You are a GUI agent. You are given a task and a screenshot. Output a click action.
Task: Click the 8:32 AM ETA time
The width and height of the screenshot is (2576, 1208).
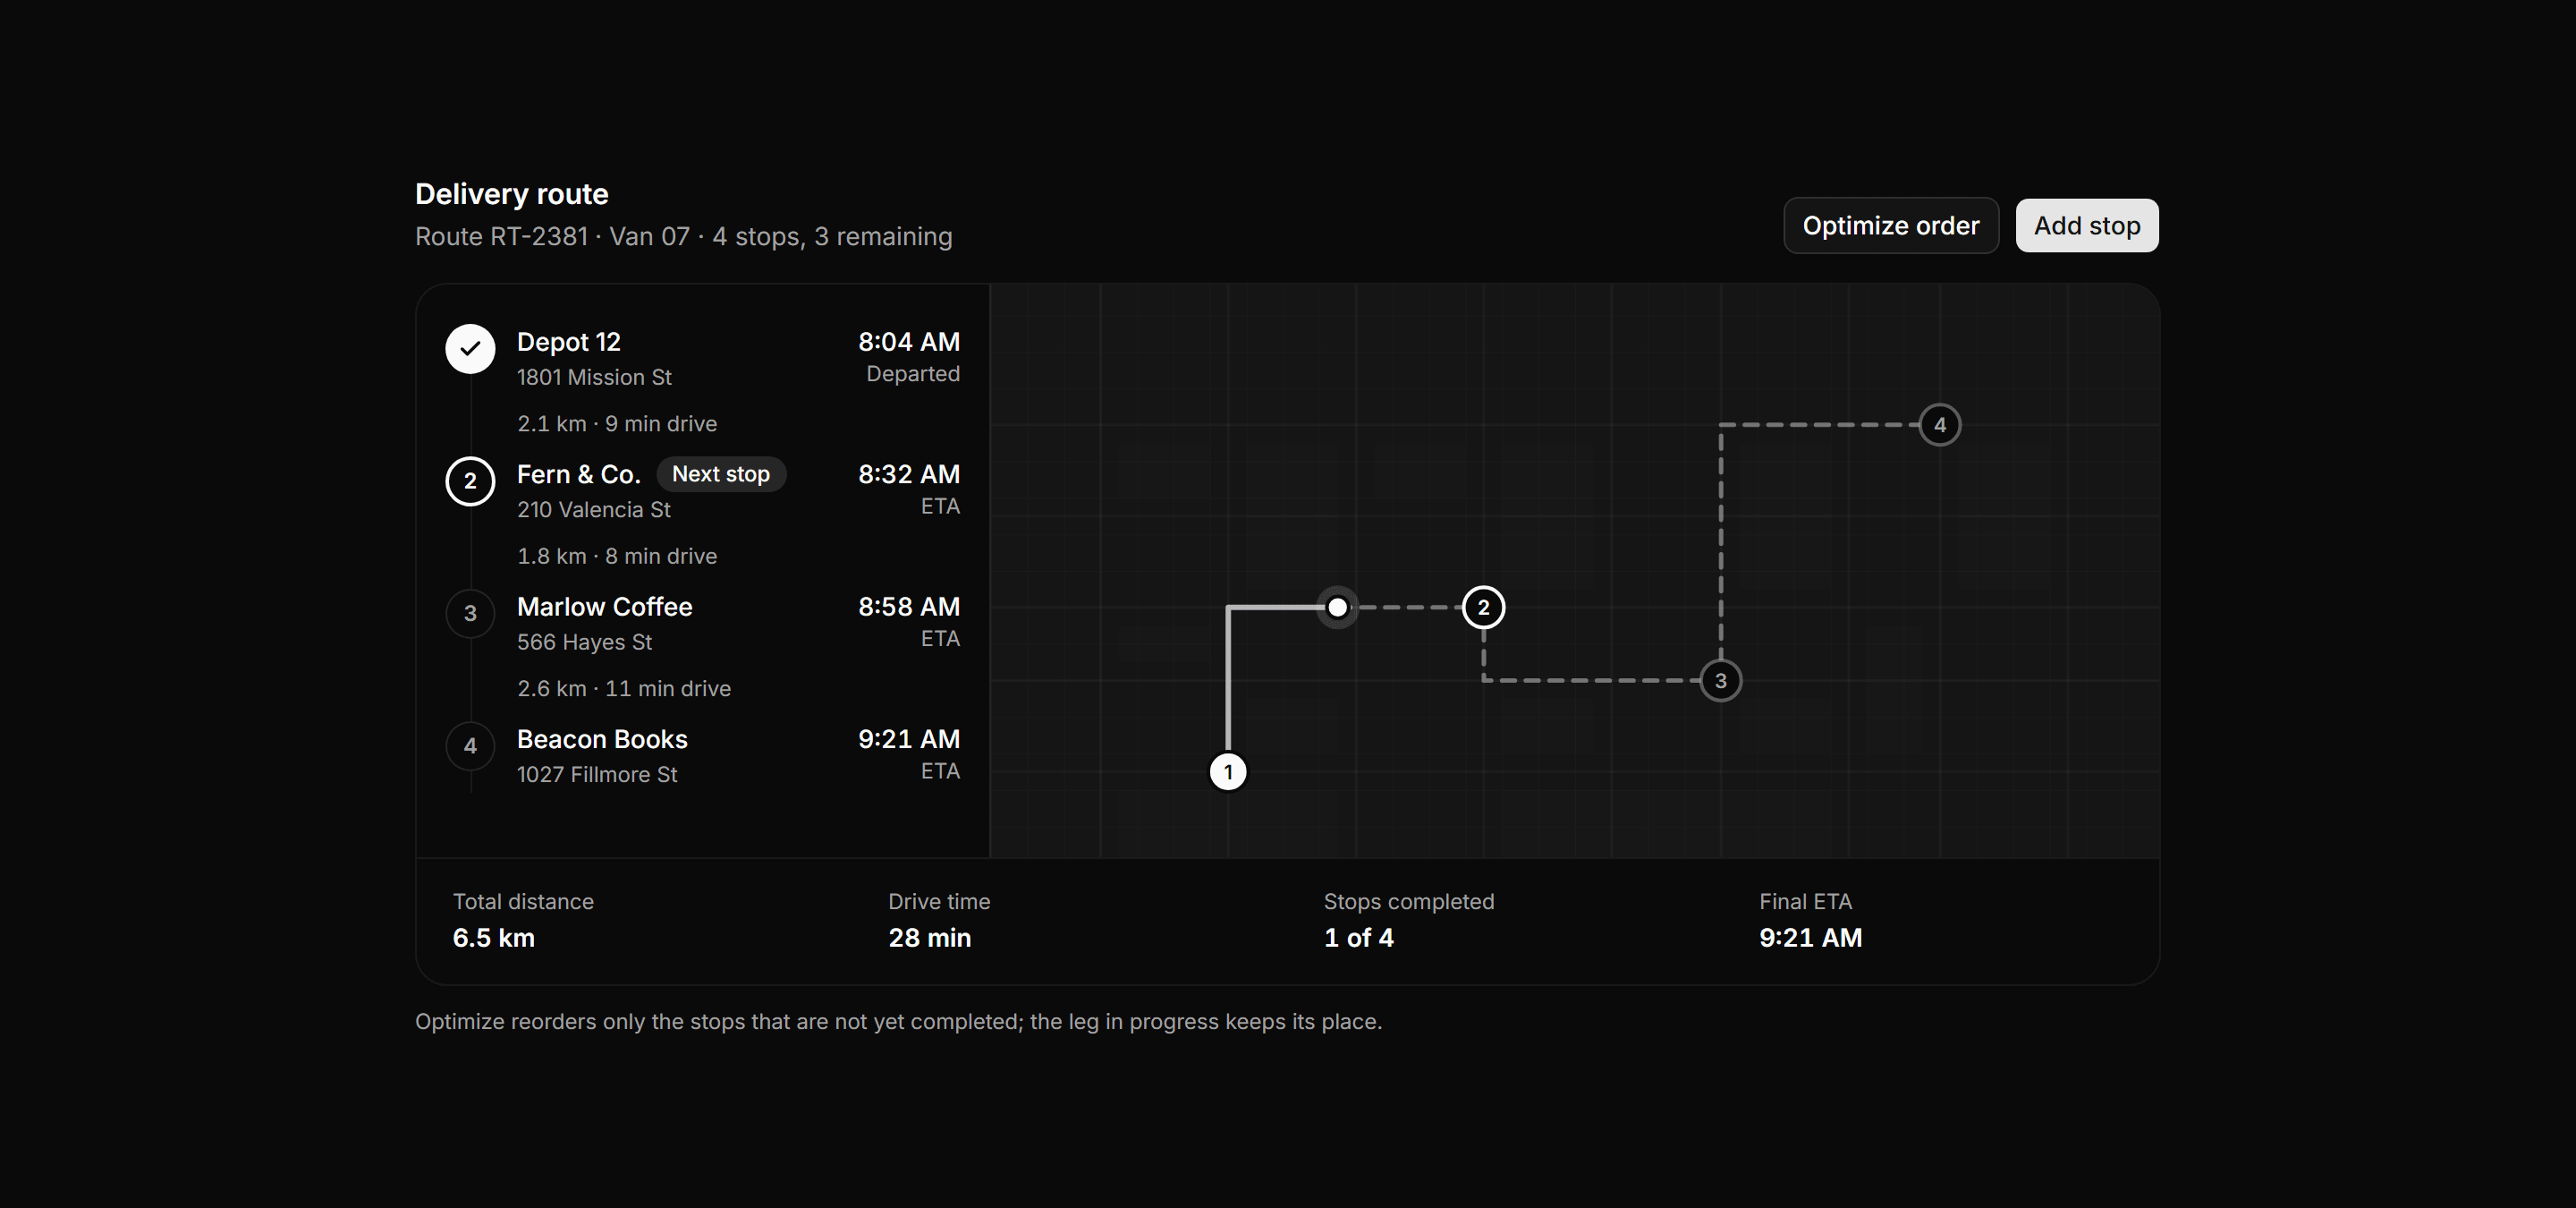(x=908, y=474)
